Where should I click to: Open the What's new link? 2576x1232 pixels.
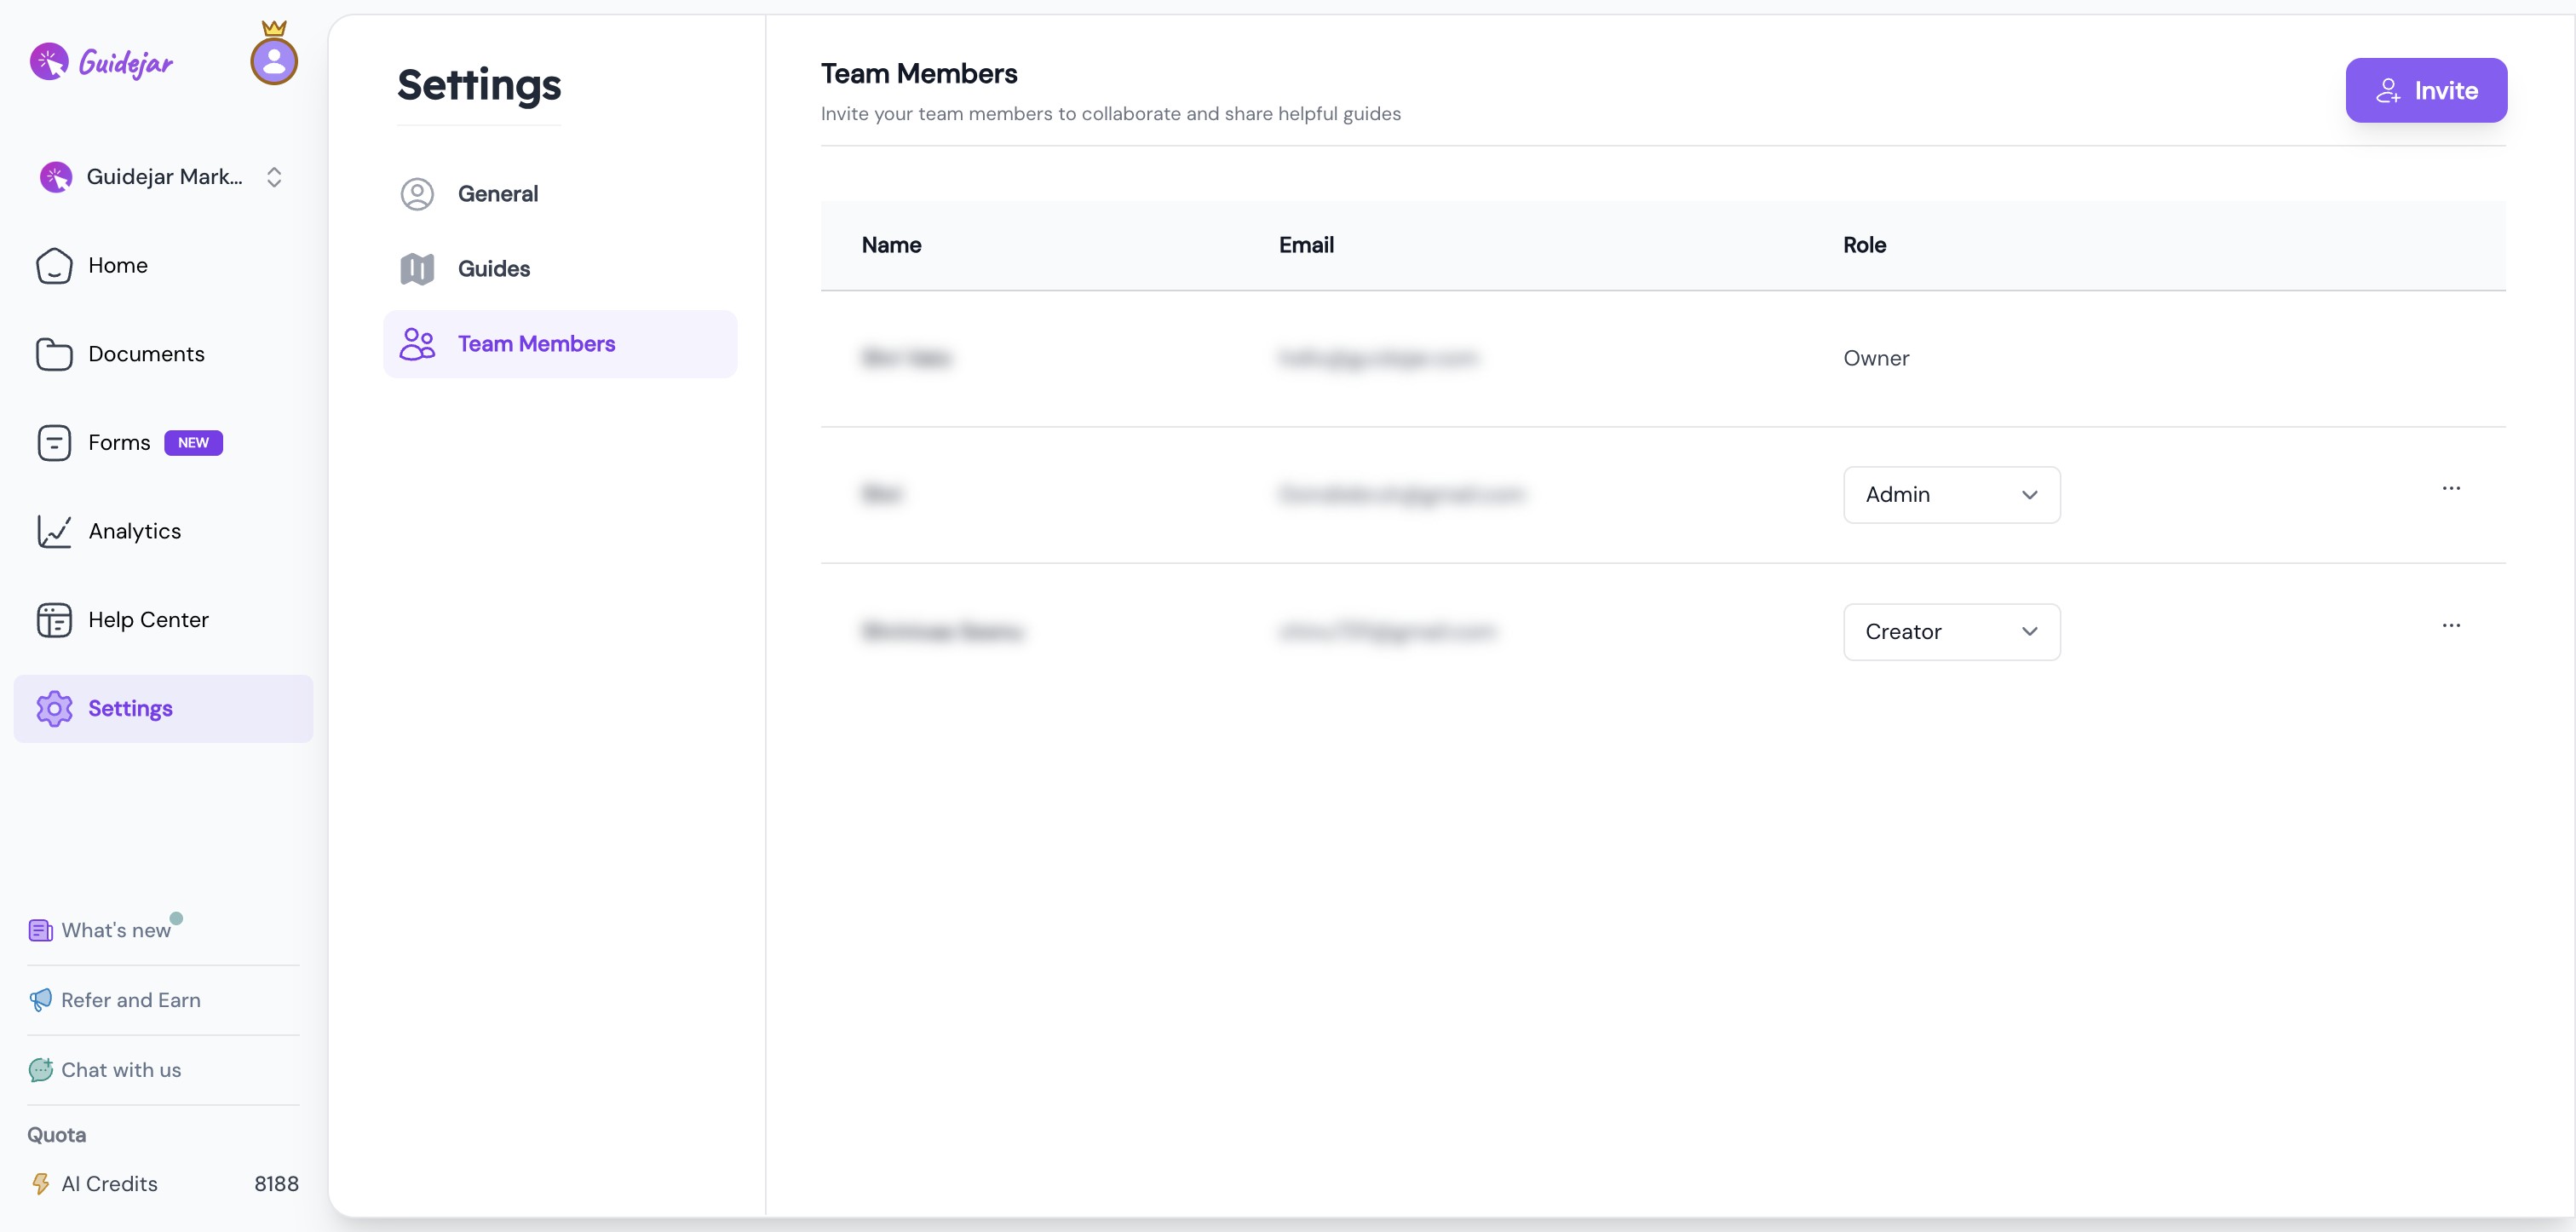115,931
